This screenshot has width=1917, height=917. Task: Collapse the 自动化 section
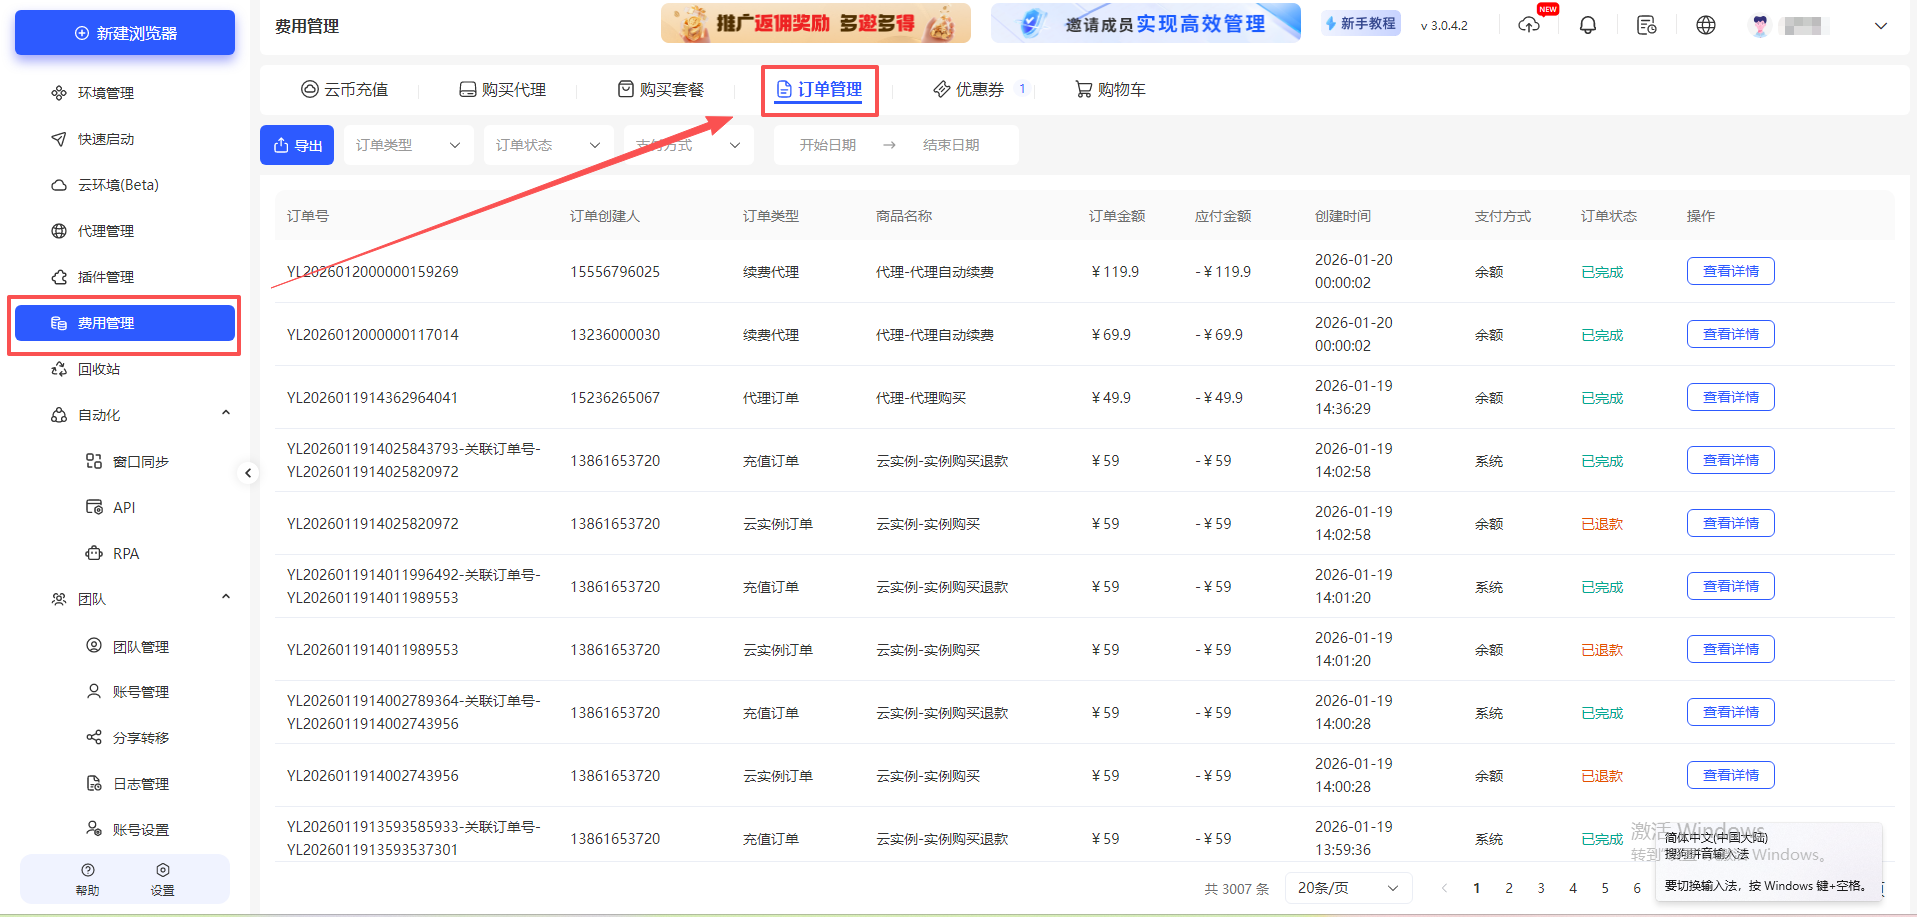[x=226, y=413]
